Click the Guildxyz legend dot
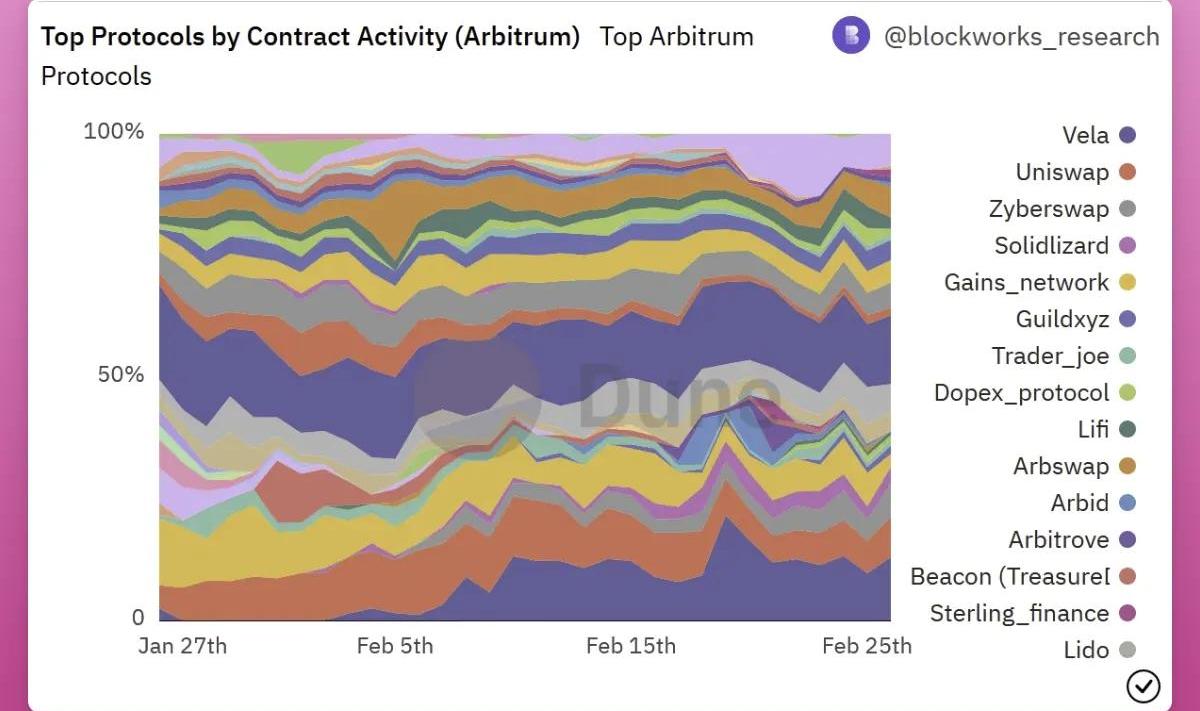1200x711 pixels. pyautogui.click(x=1128, y=319)
